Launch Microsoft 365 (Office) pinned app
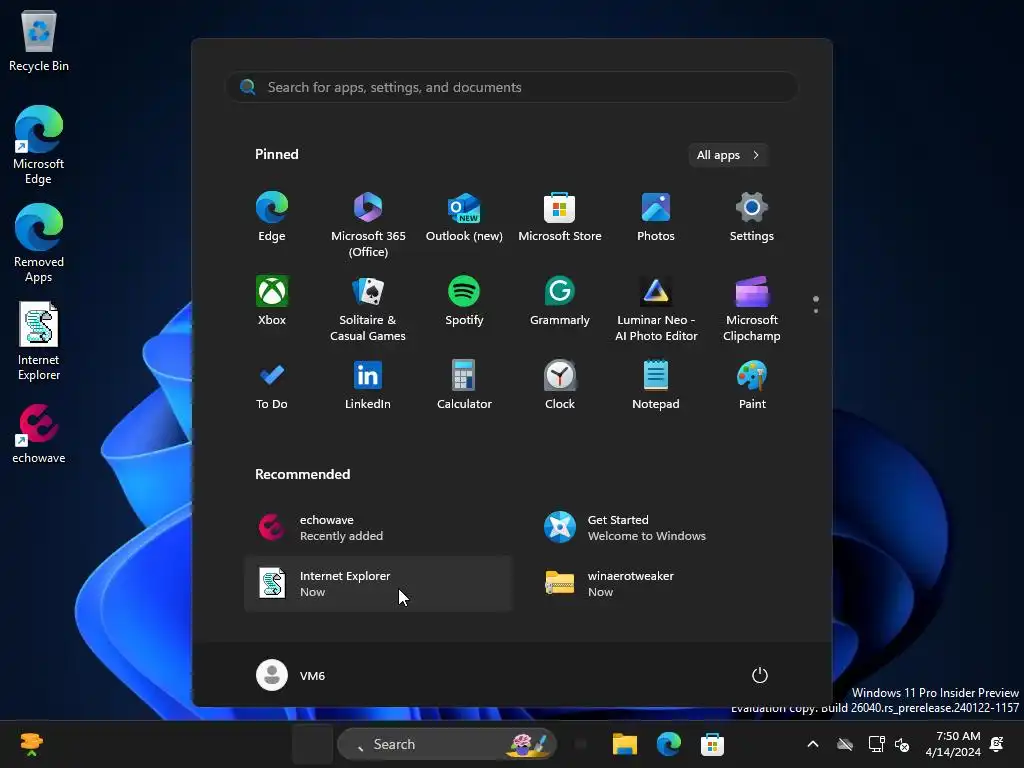This screenshot has width=1024, height=768. [368, 225]
